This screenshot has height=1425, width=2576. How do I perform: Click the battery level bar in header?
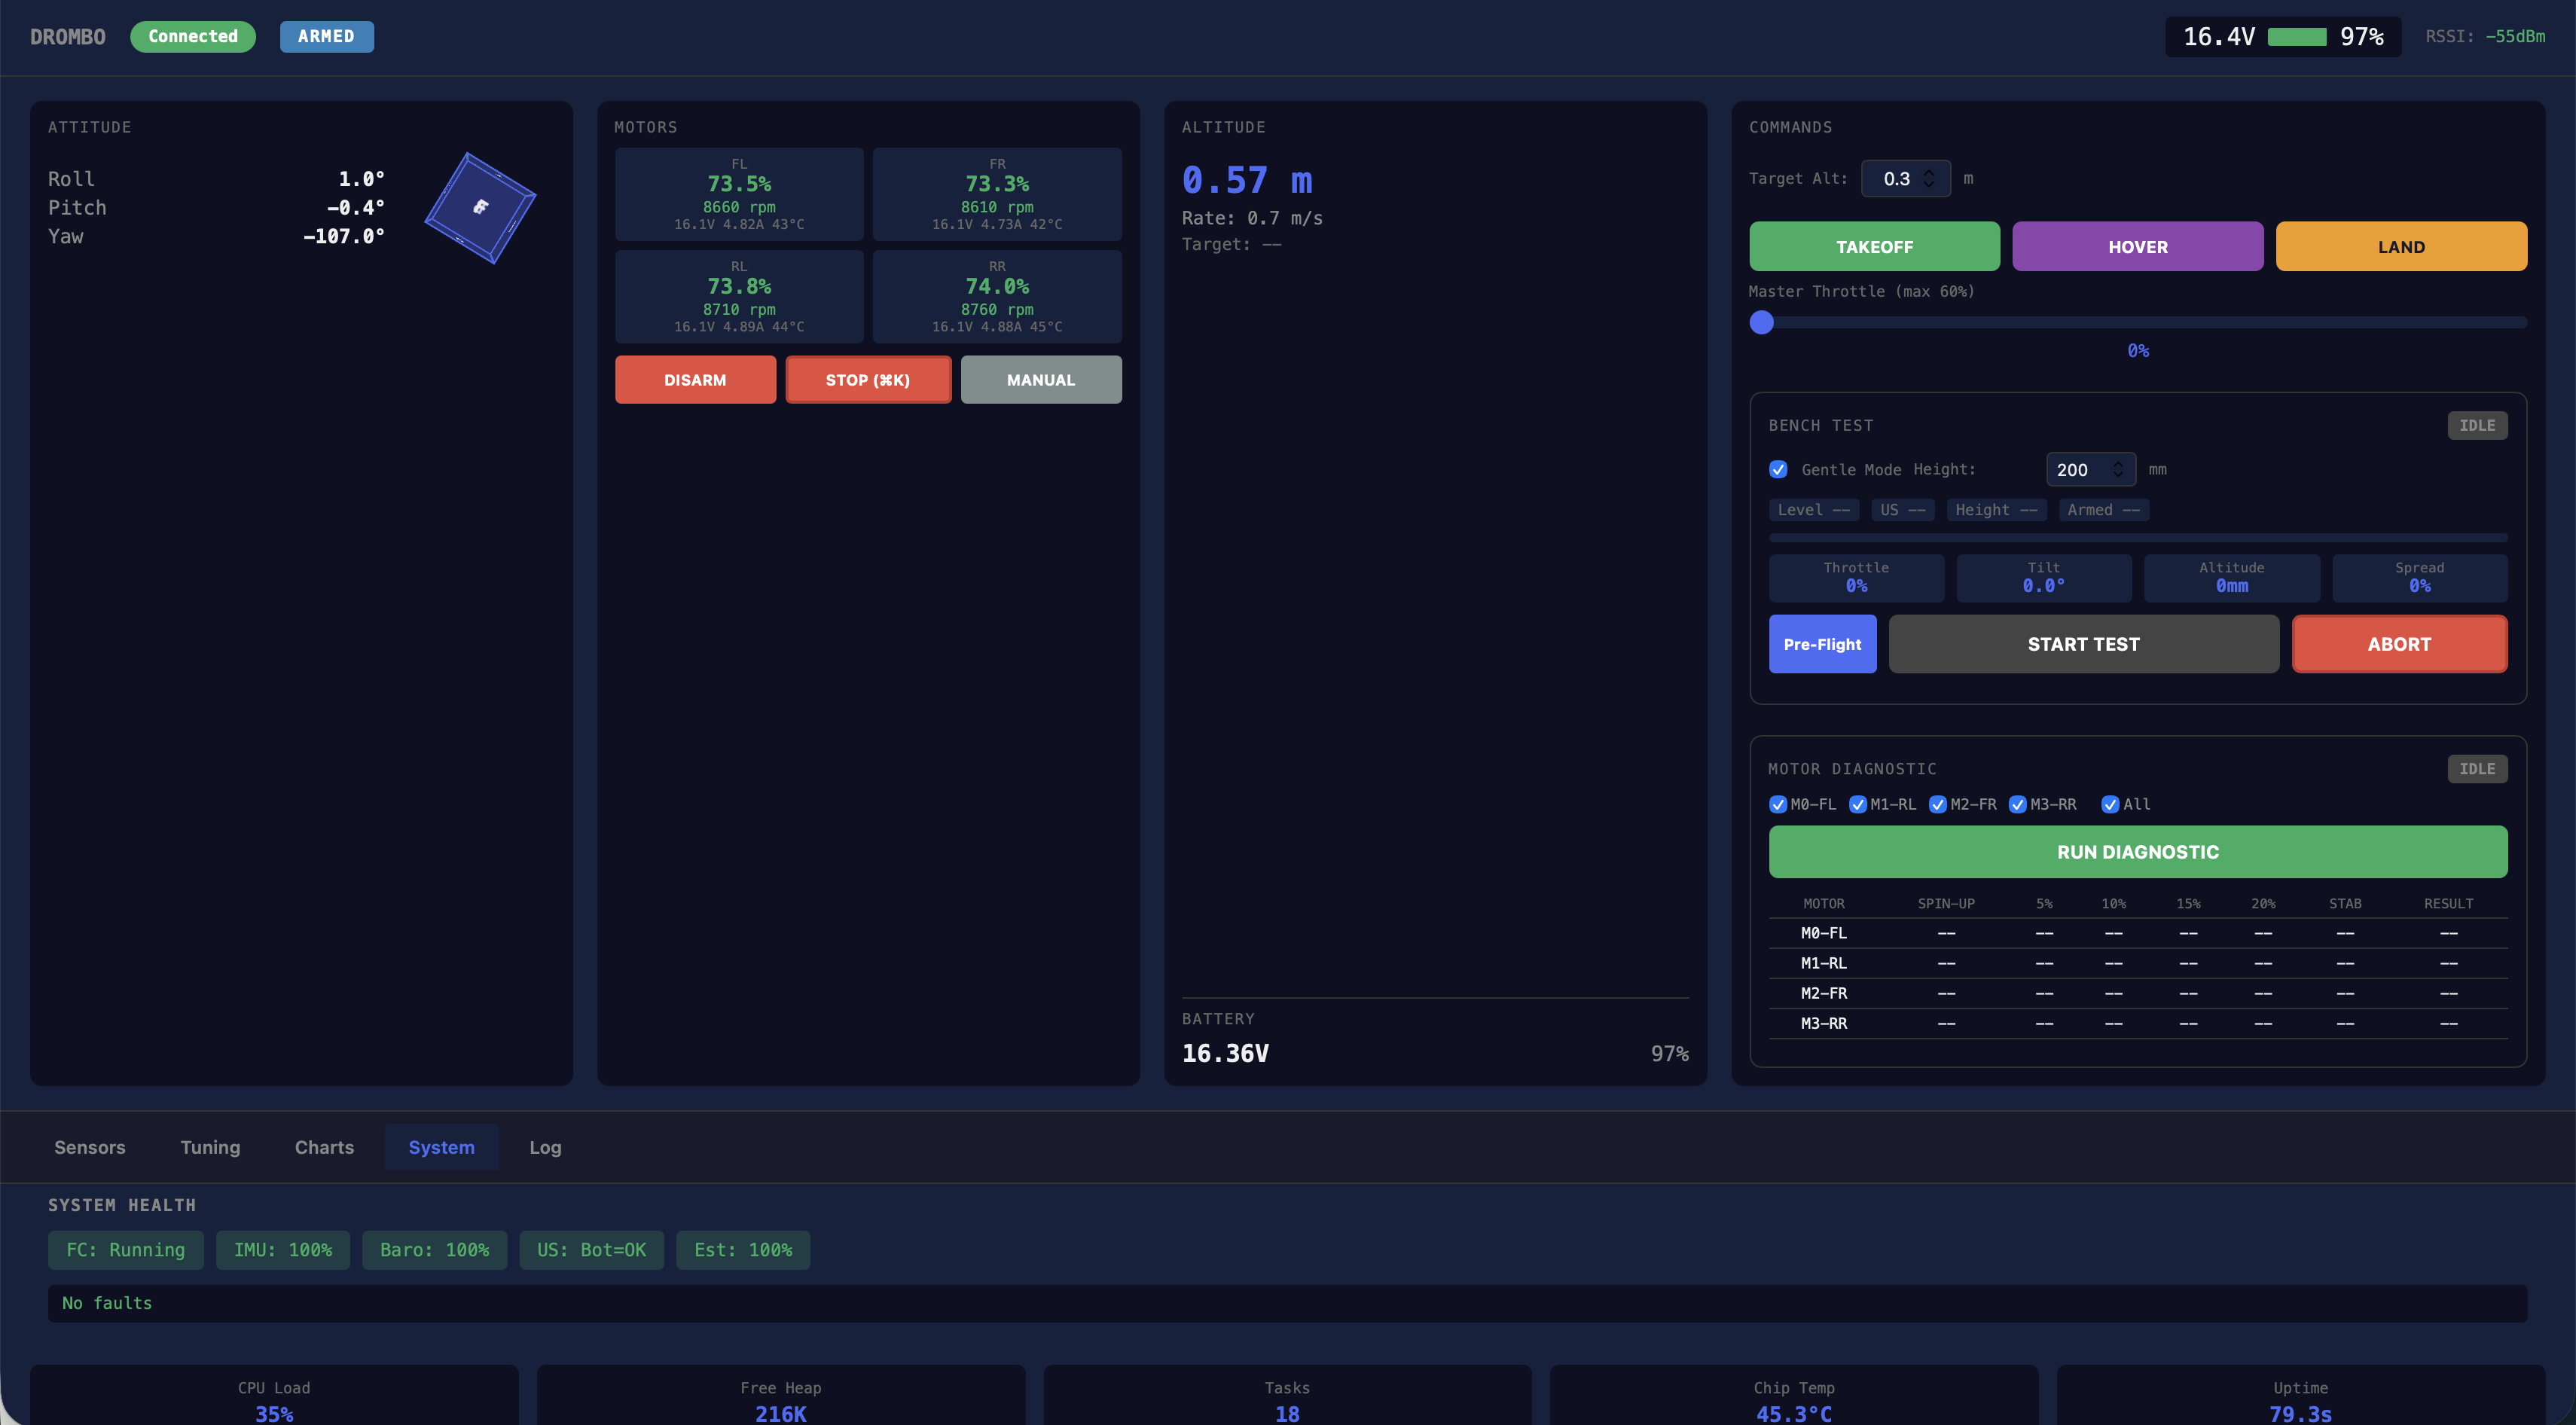(2297, 37)
